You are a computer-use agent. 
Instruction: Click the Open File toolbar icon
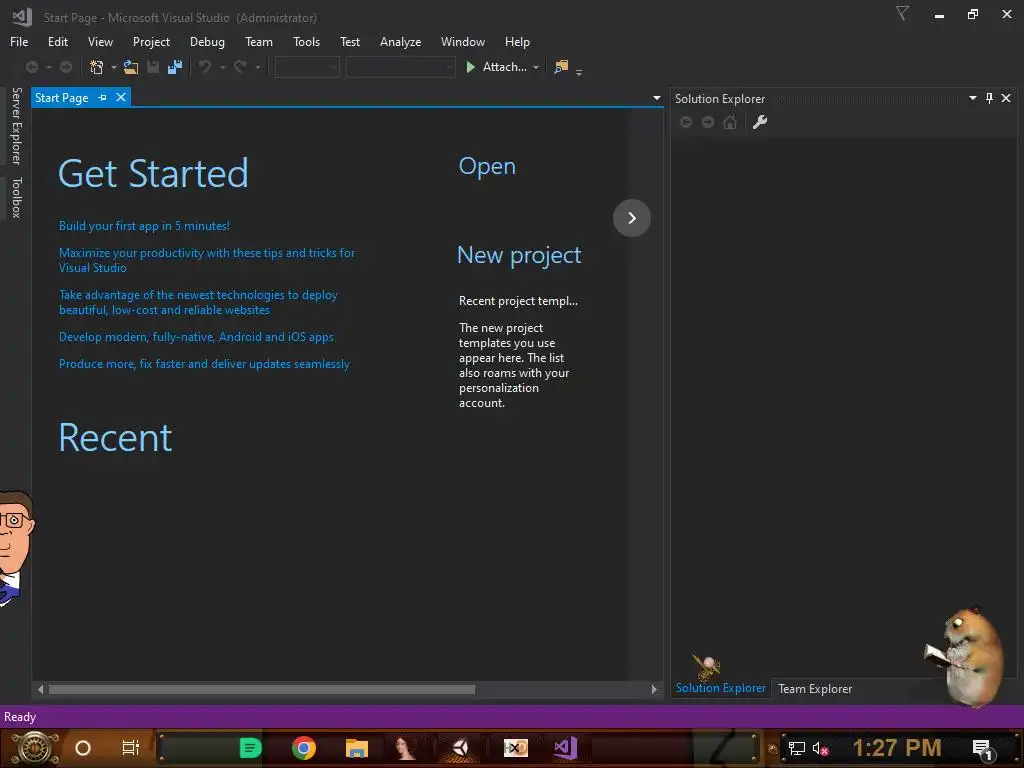[x=131, y=67]
